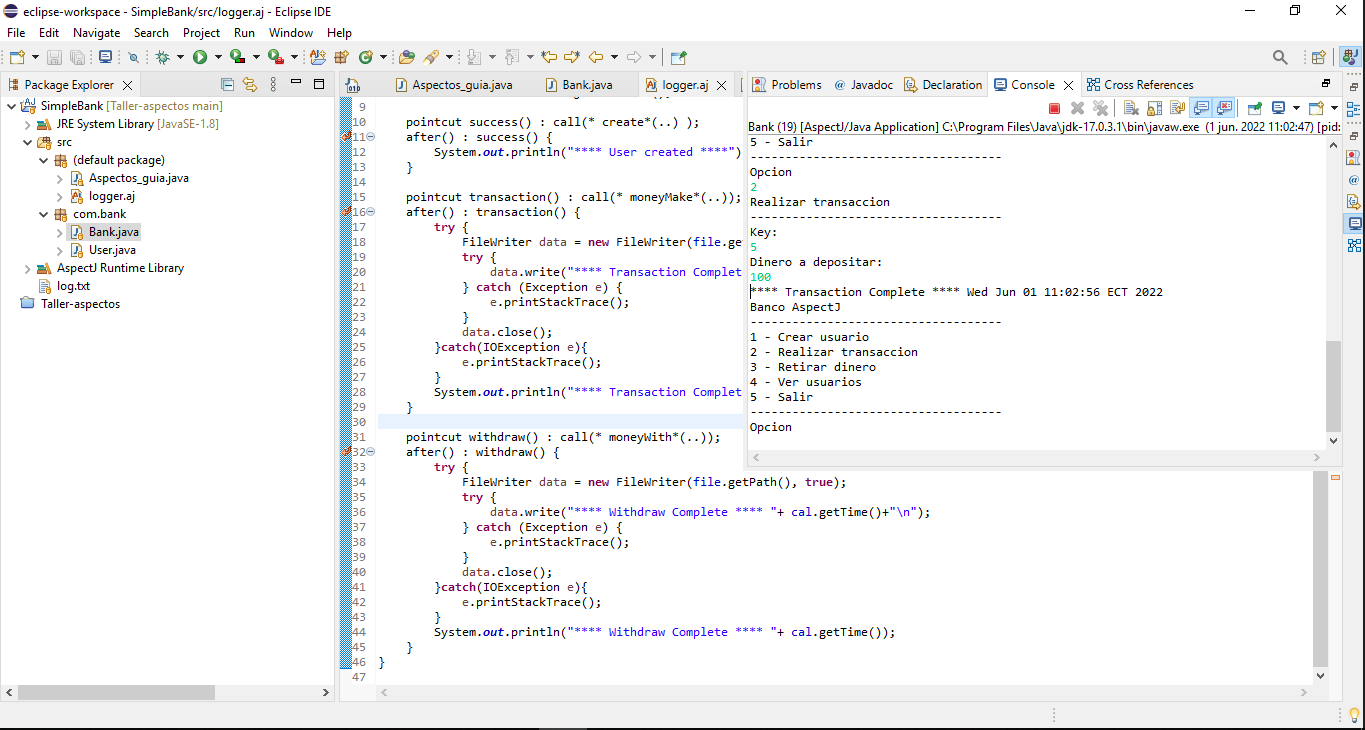This screenshot has width=1365, height=730.
Task: Toggle Scroll Lock in Console toolbar
Action: point(1154,108)
